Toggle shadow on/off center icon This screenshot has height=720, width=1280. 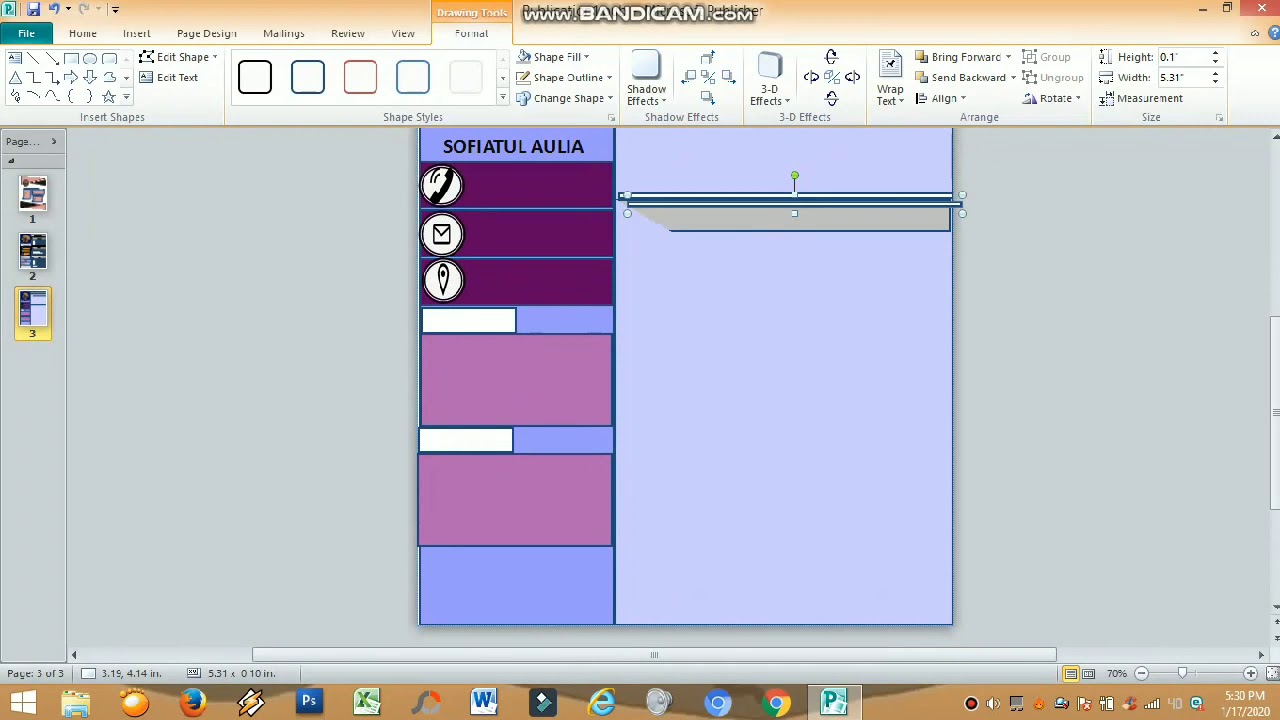[x=707, y=77]
